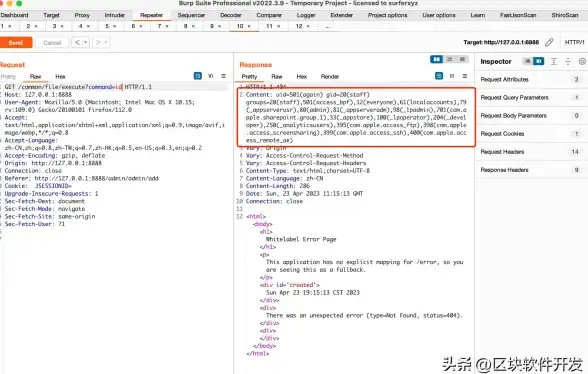Go forward to next request in history
This screenshot has height=374, width=588.
pos(98,42)
